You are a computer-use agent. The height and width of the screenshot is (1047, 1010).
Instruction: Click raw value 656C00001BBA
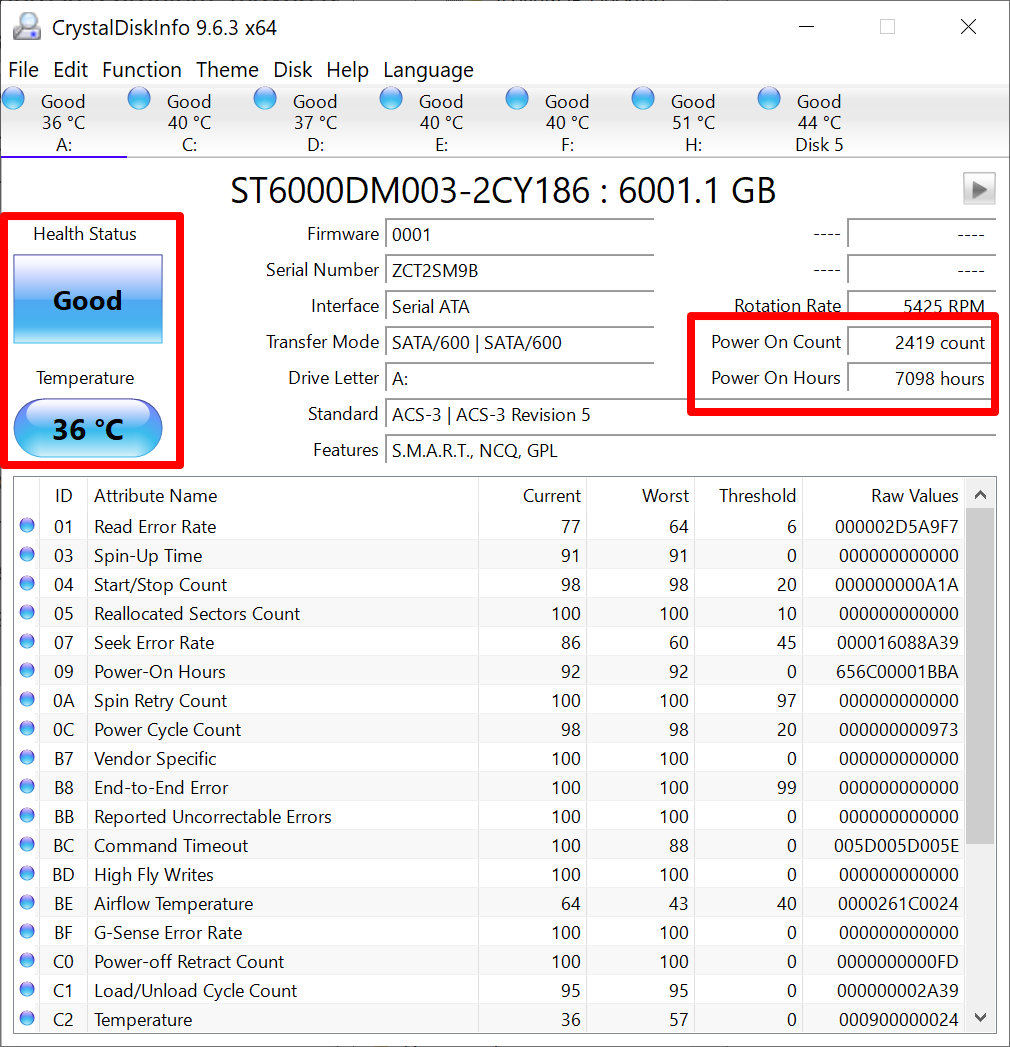897,672
